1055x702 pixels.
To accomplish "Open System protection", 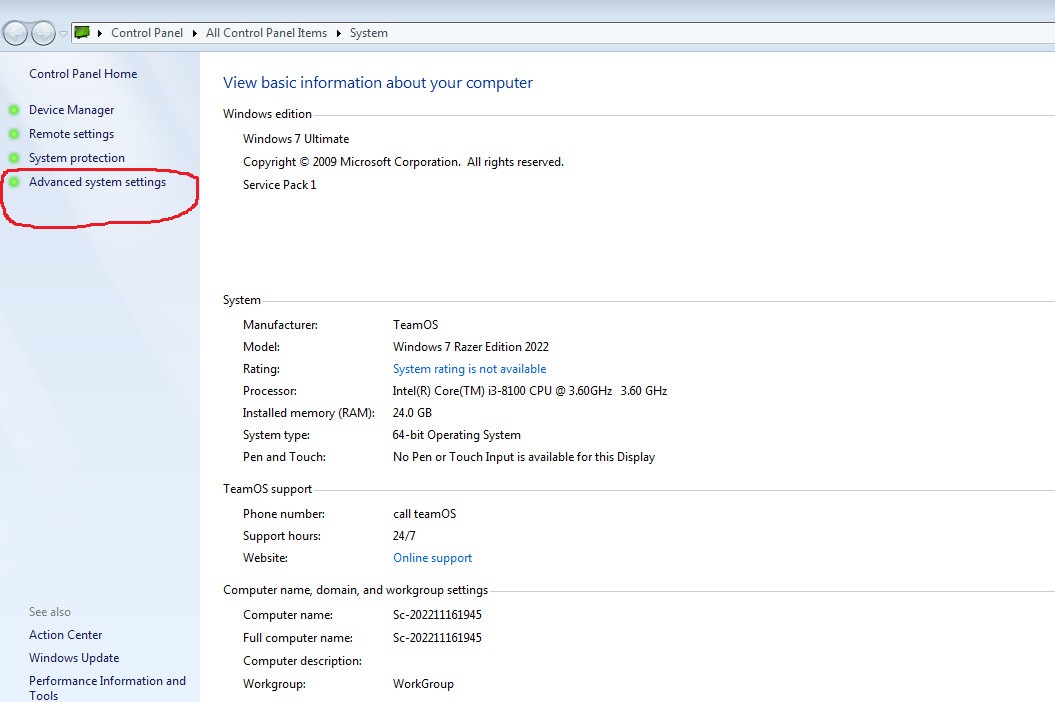I will coord(77,158).
